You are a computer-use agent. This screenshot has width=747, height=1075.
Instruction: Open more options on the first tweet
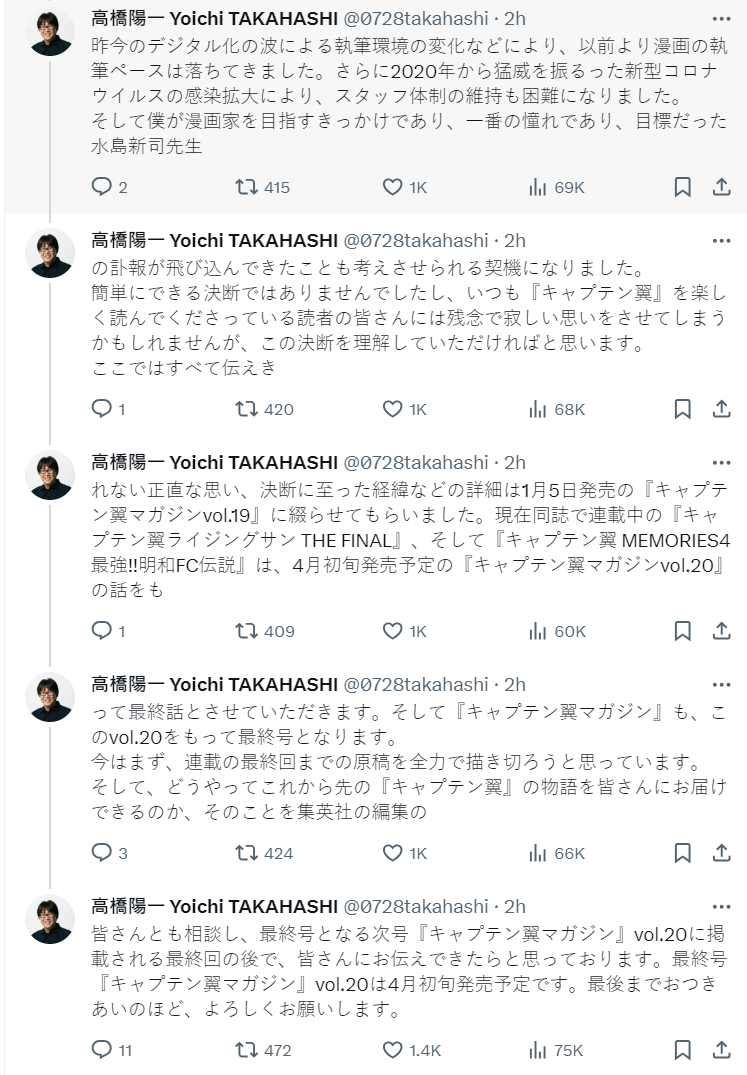click(x=721, y=18)
